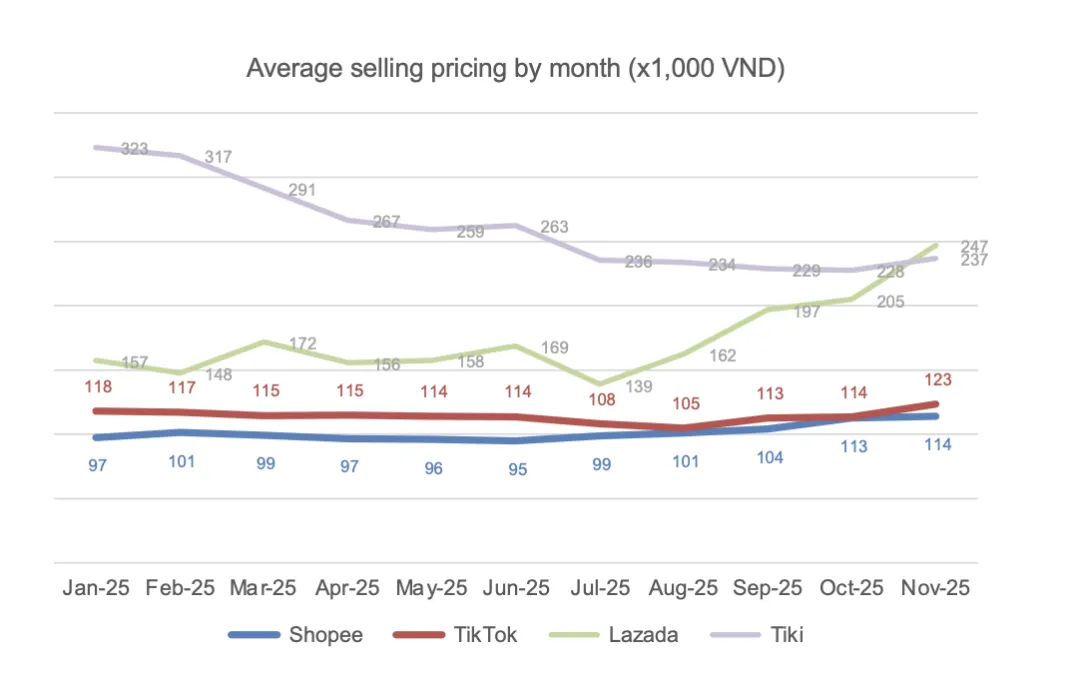Click the Tiki lavender legend swatch
1080x673 pixels.
[x=743, y=635]
